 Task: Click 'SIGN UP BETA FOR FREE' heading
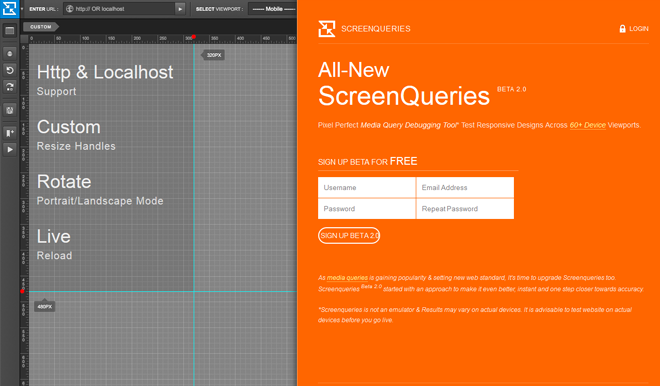[x=367, y=161]
